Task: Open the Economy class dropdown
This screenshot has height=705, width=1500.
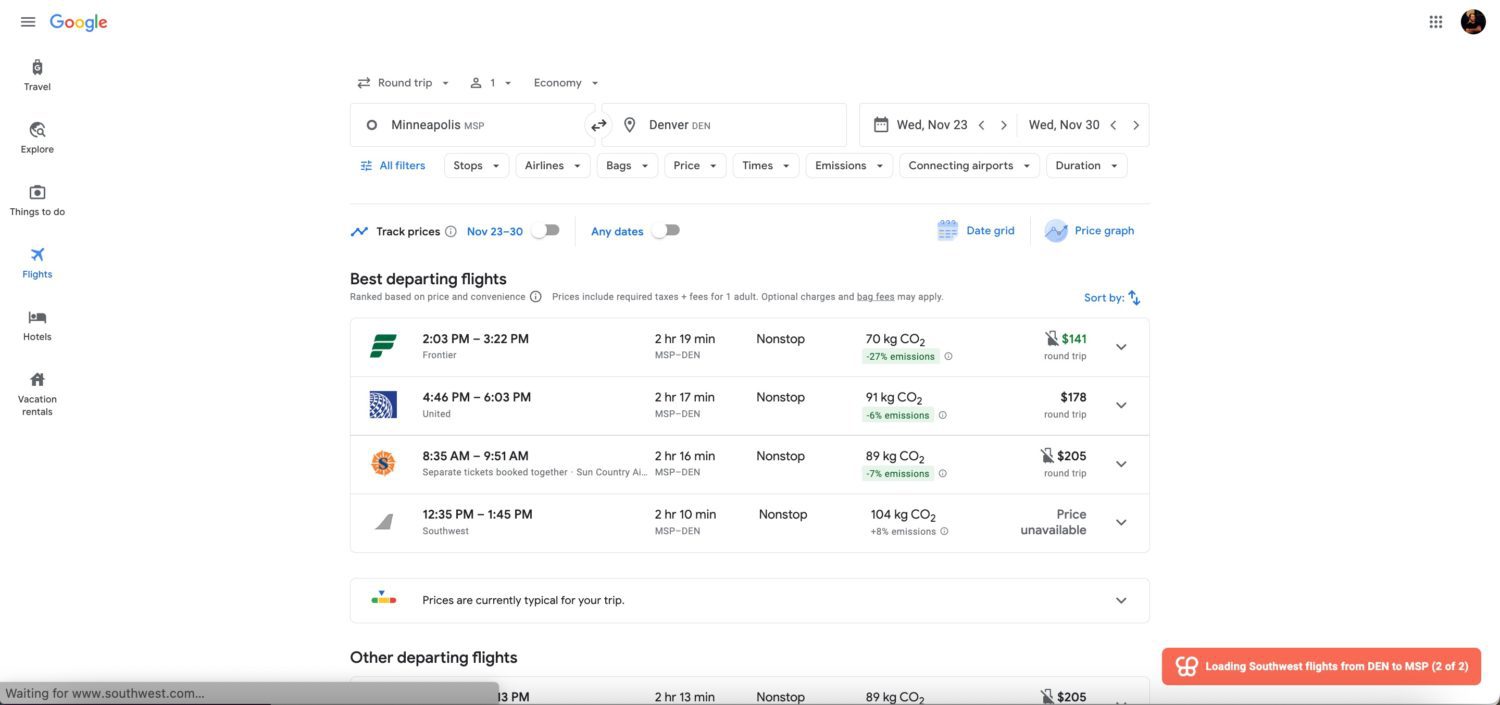Action: [566, 83]
